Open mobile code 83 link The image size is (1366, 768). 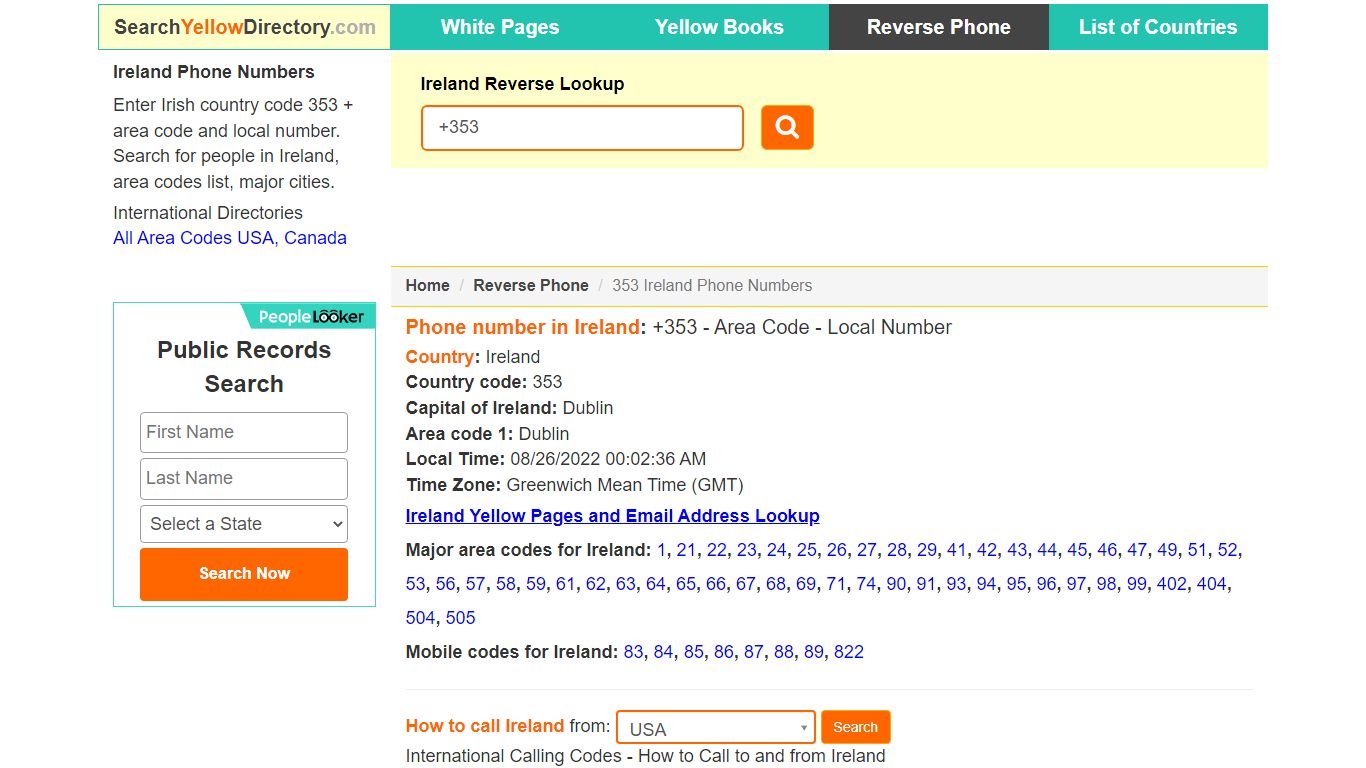633,652
